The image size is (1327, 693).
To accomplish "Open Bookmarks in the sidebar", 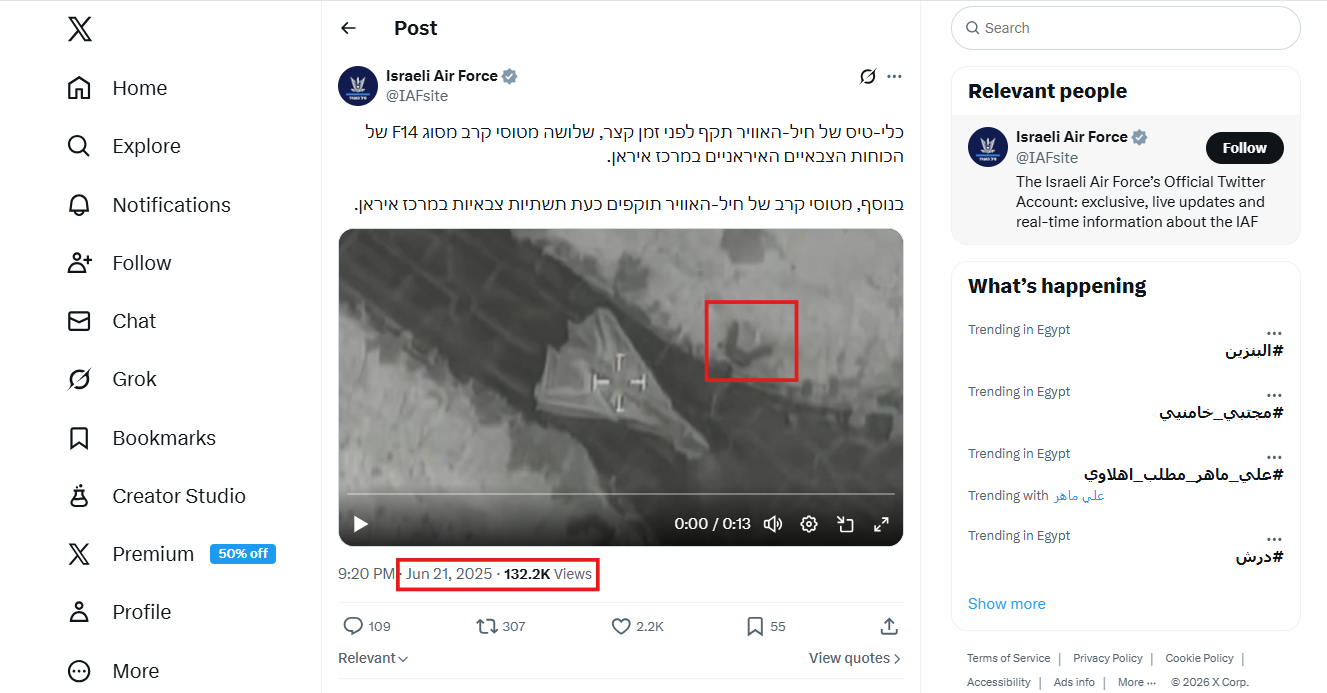I will pos(164,438).
